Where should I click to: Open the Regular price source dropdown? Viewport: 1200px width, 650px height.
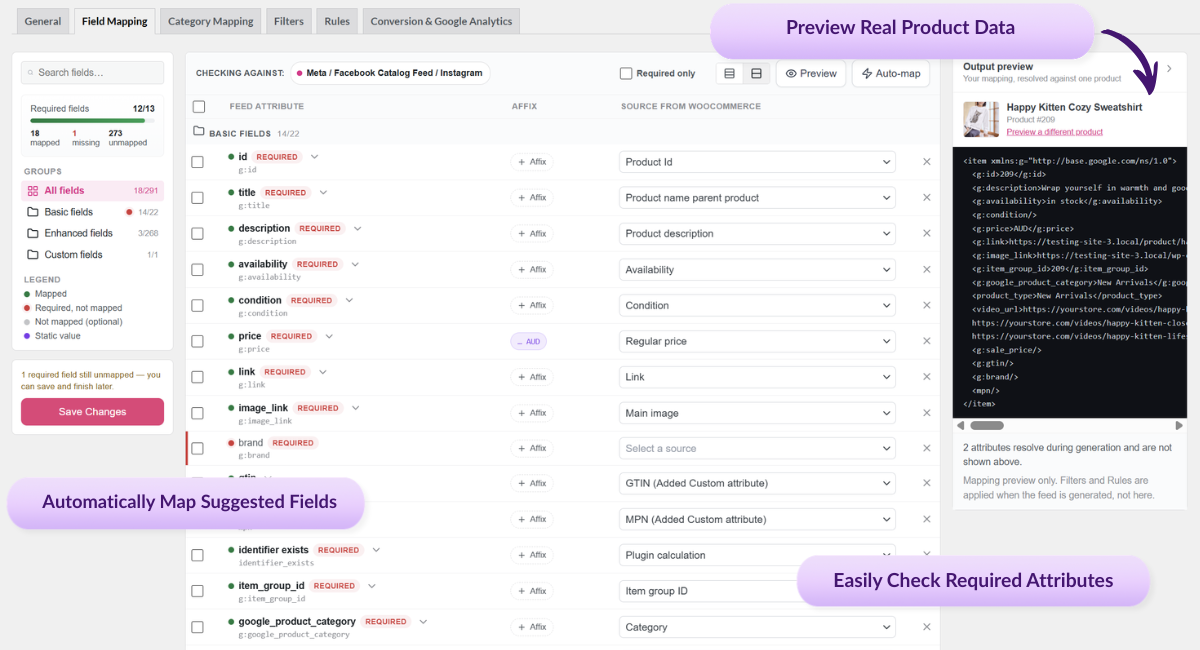pyautogui.click(x=757, y=342)
